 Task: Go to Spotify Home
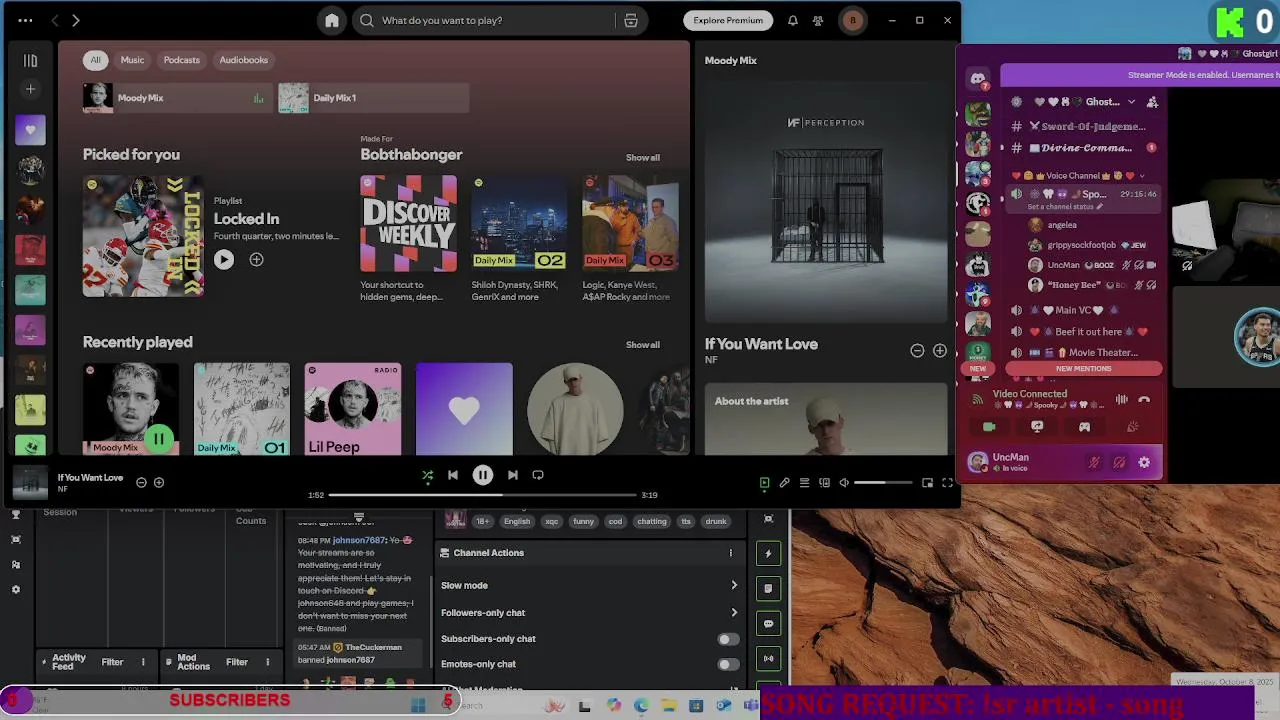coord(332,20)
